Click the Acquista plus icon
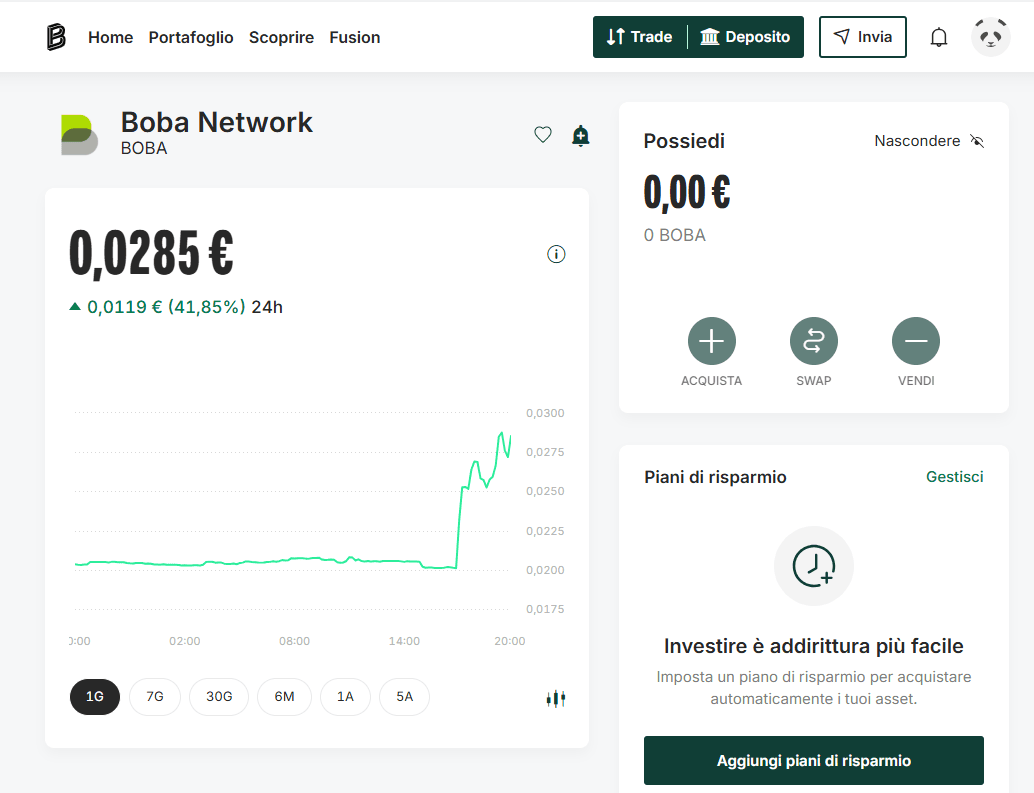 click(712, 341)
